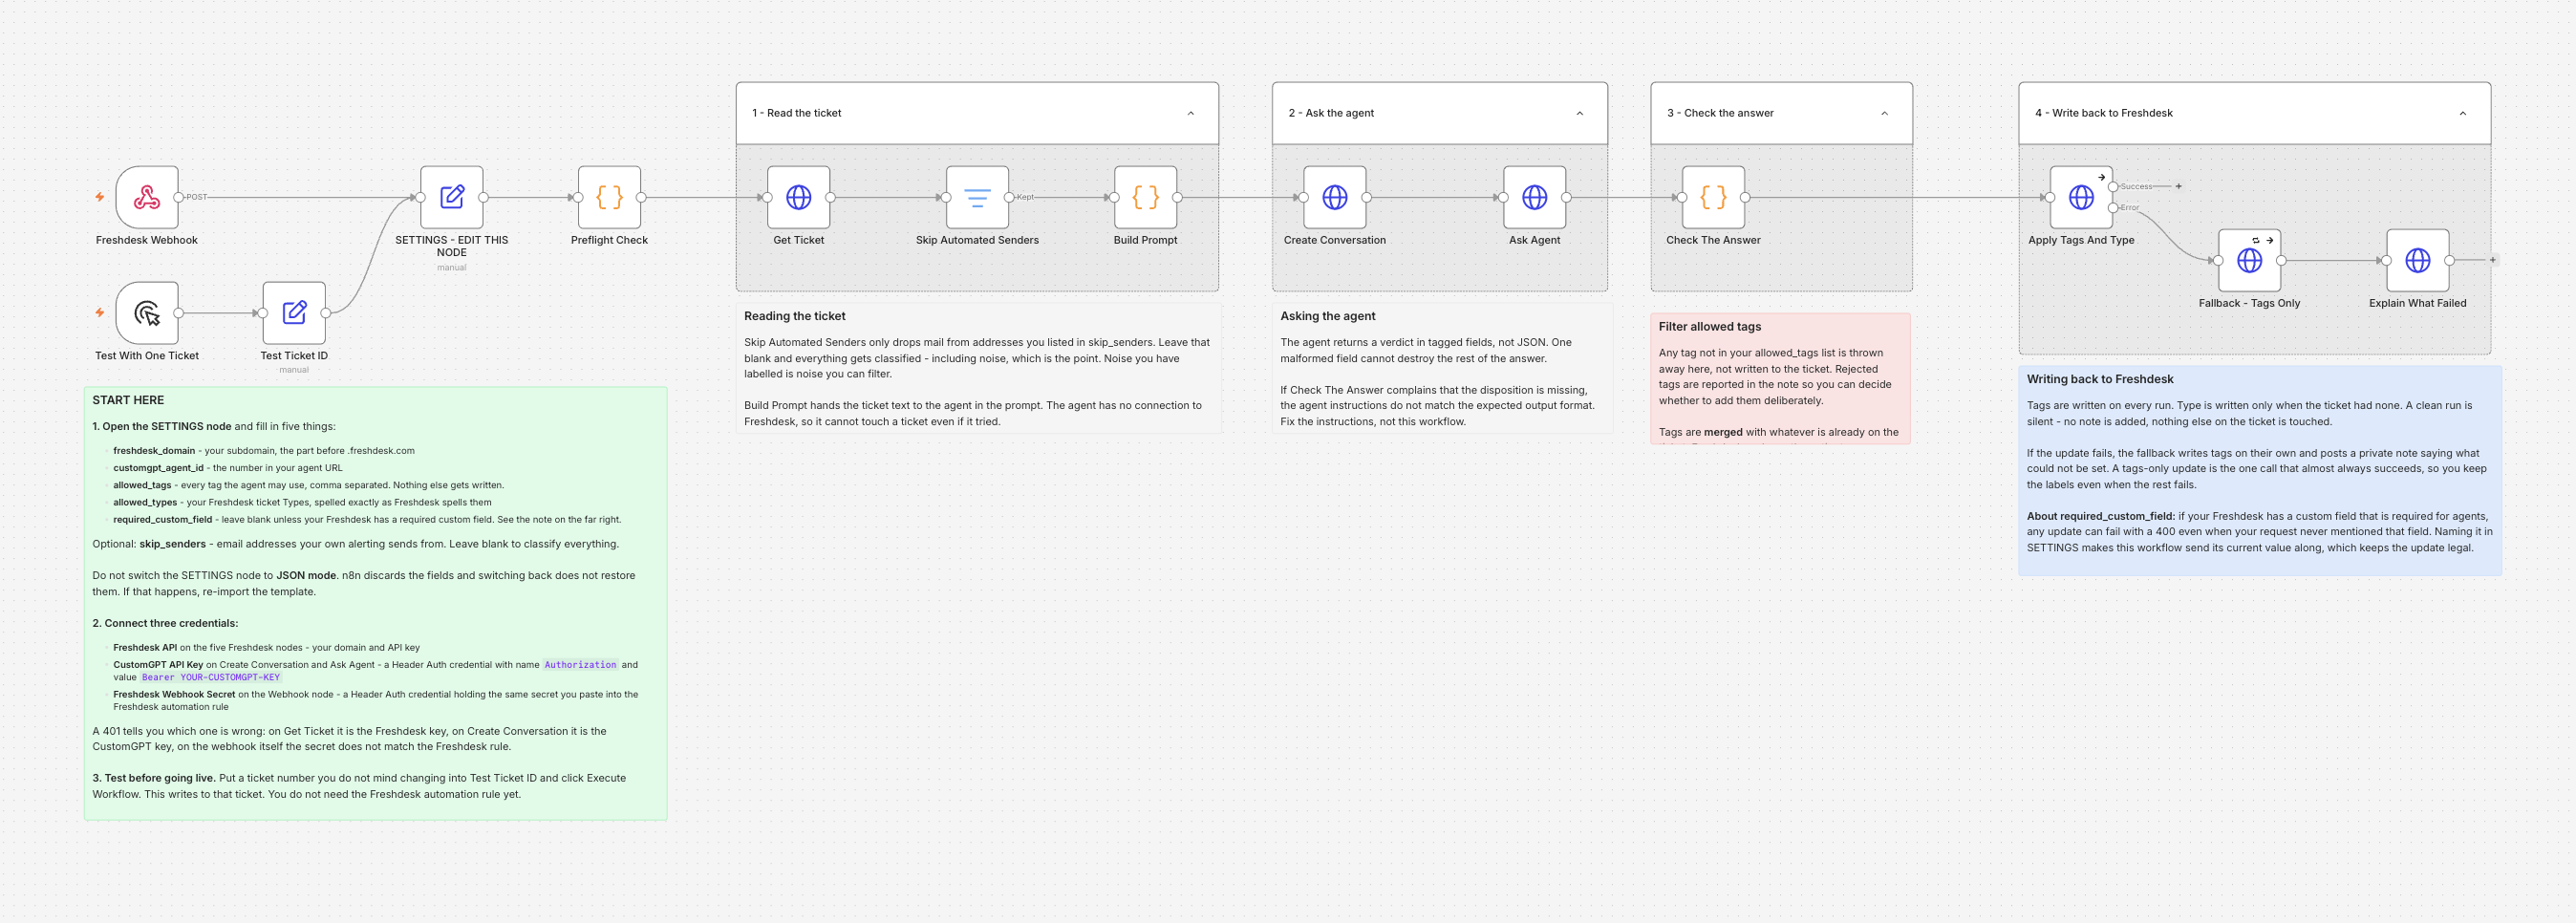The width and height of the screenshot is (2576, 923).
Task: Click the allowed_tags setting text
Action: point(142,485)
